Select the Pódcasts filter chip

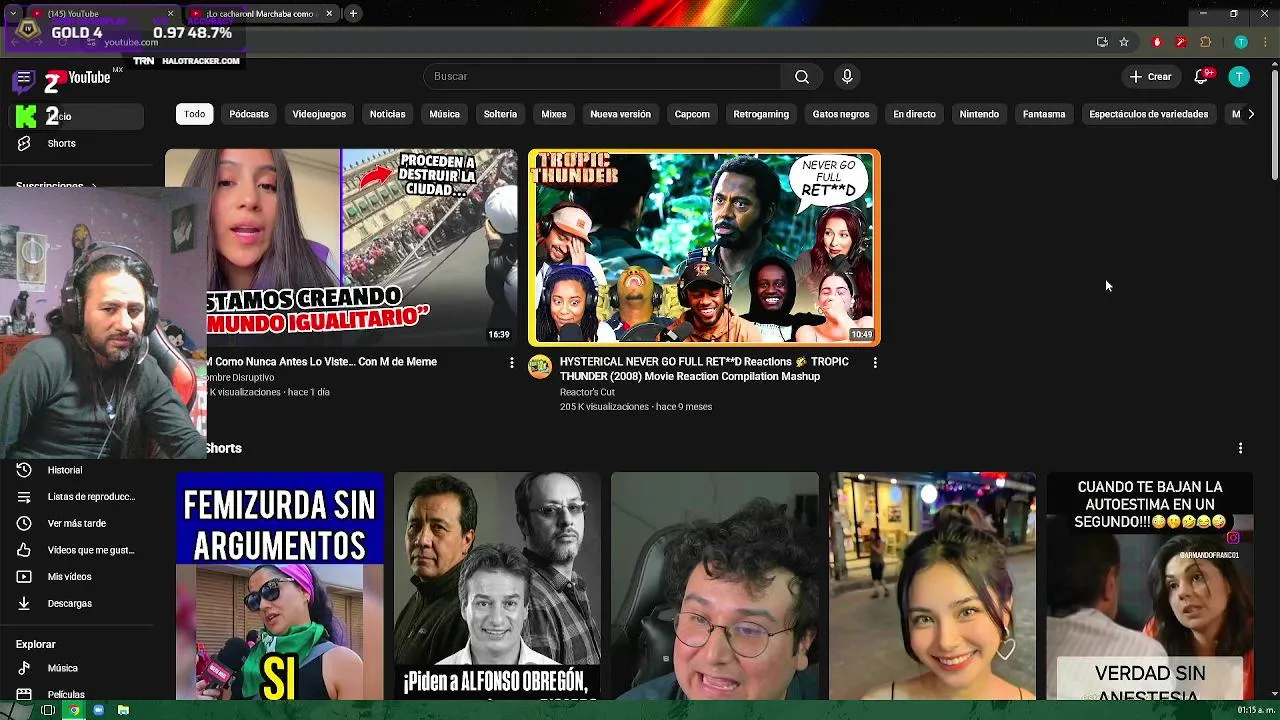pyautogui.click(x=249, y=114)
